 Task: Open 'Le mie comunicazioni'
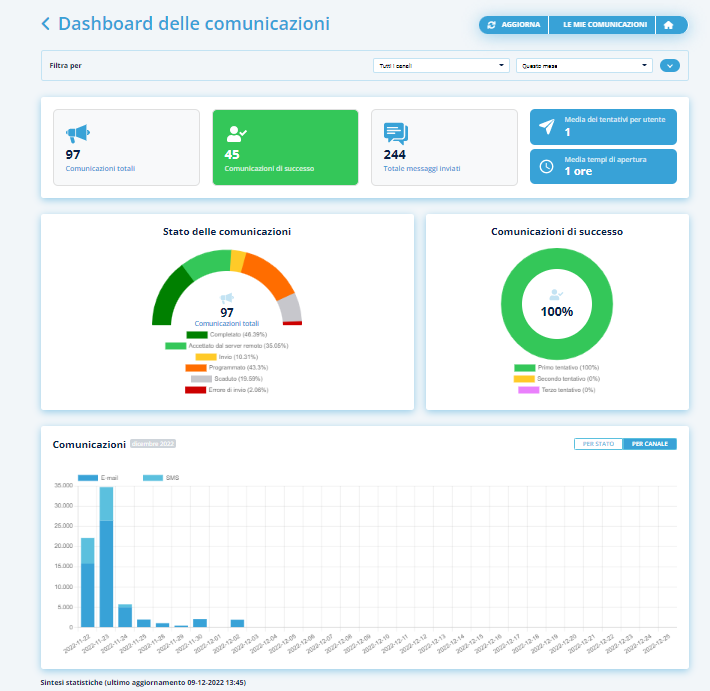click(604, 25)
